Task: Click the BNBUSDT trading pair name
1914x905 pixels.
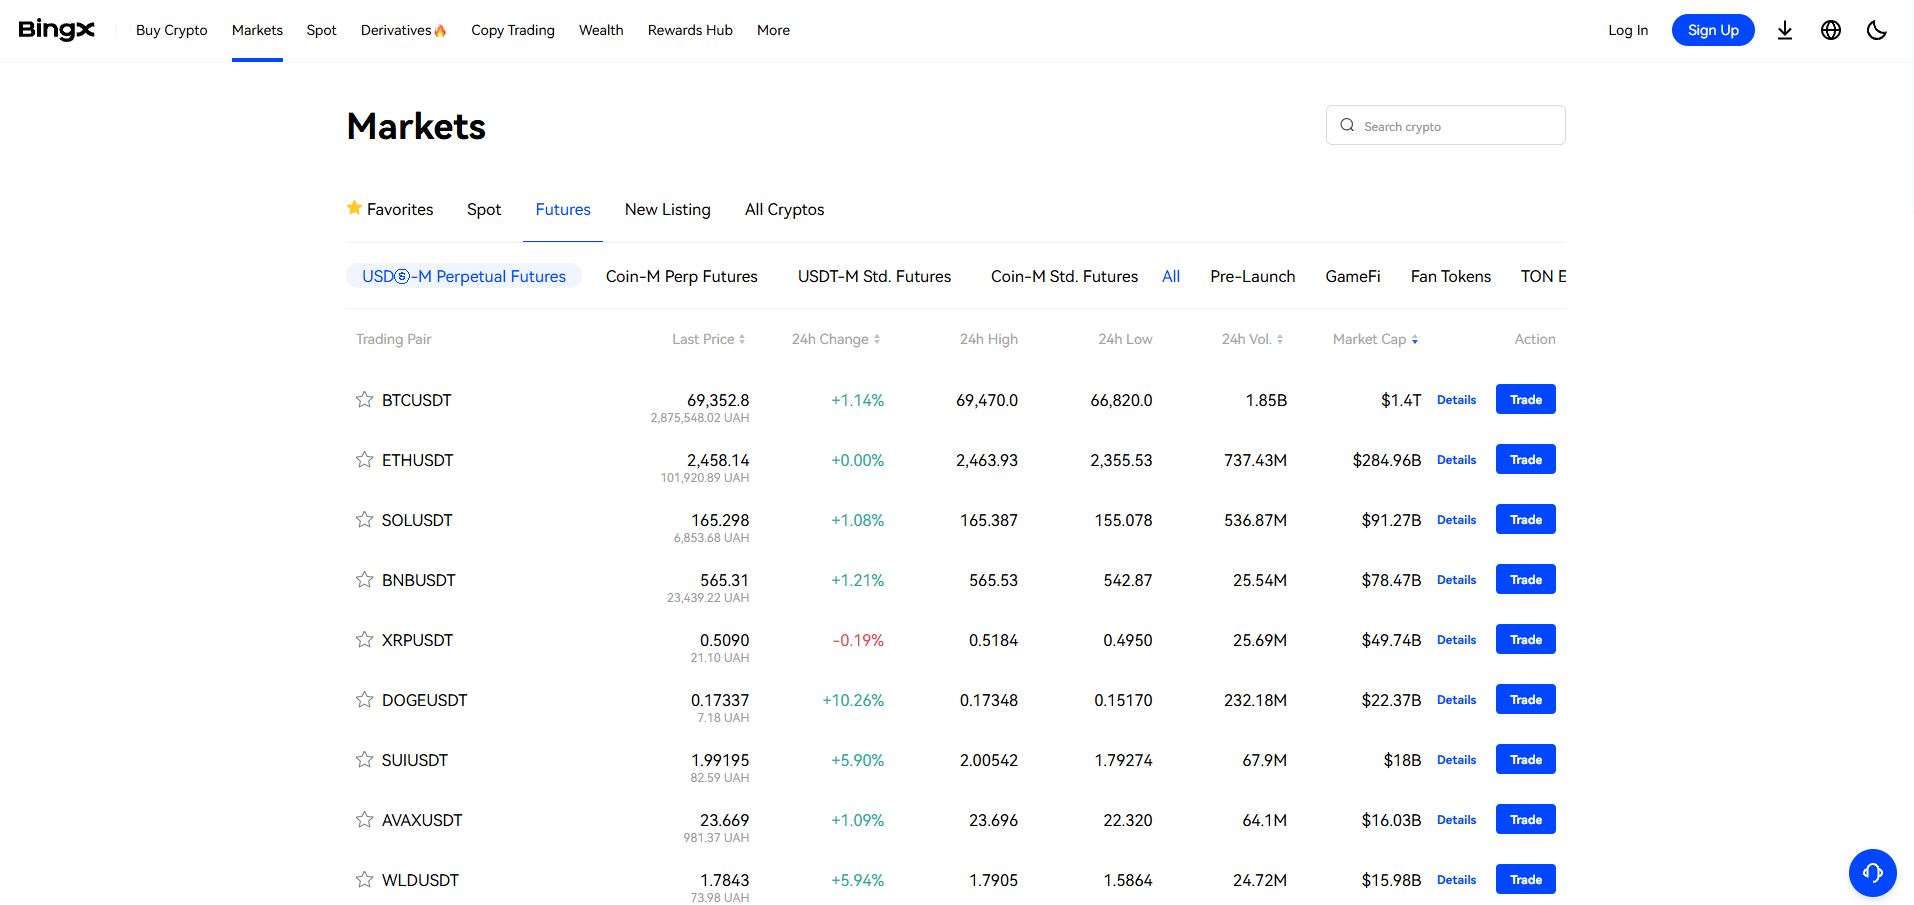Action: pyautogui.click(x=418, y=580)
